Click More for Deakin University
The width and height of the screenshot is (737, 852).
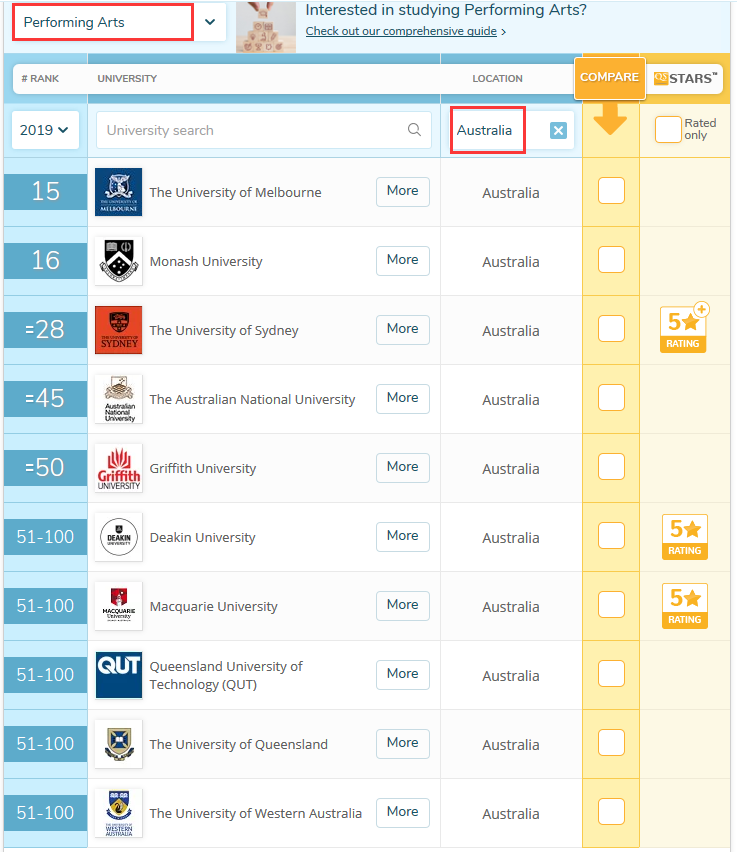403,536
